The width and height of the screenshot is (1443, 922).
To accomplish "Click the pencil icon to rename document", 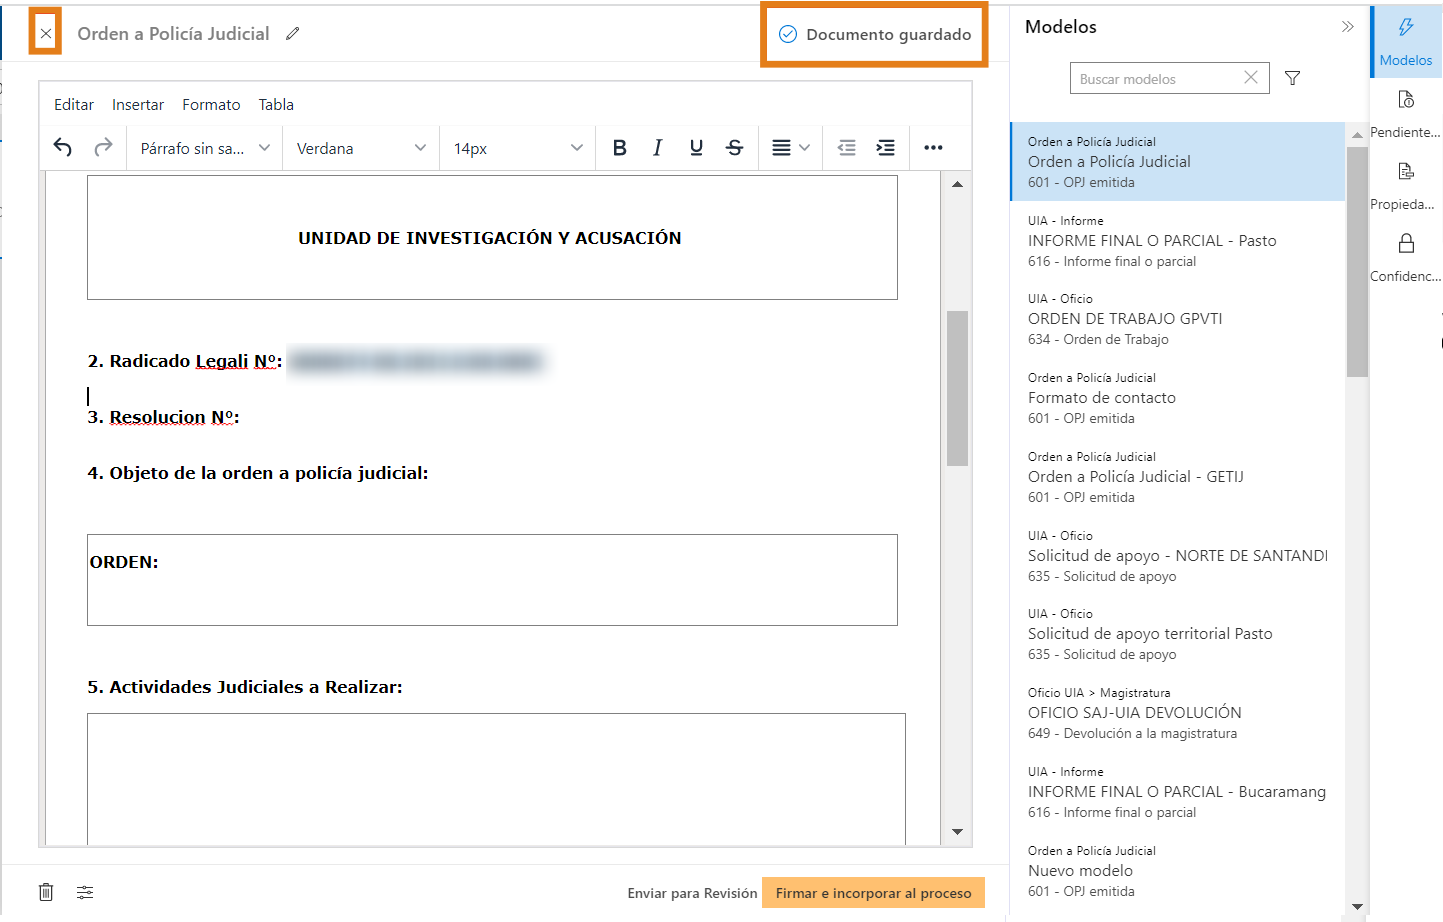I will (292, 34).
